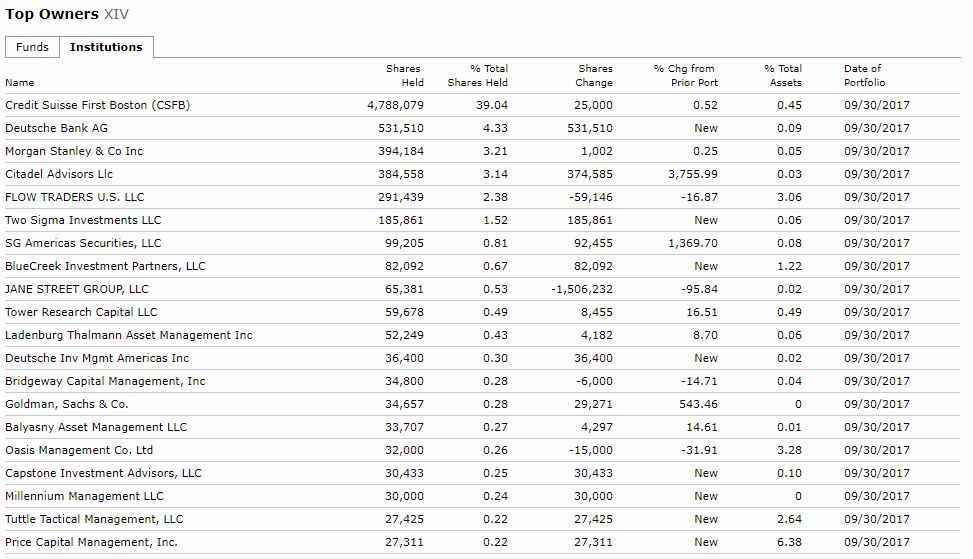Select SG Americas Securities, LLC name
The height and width of the screenshot is (559, 973).
click(x=83, y=243)
